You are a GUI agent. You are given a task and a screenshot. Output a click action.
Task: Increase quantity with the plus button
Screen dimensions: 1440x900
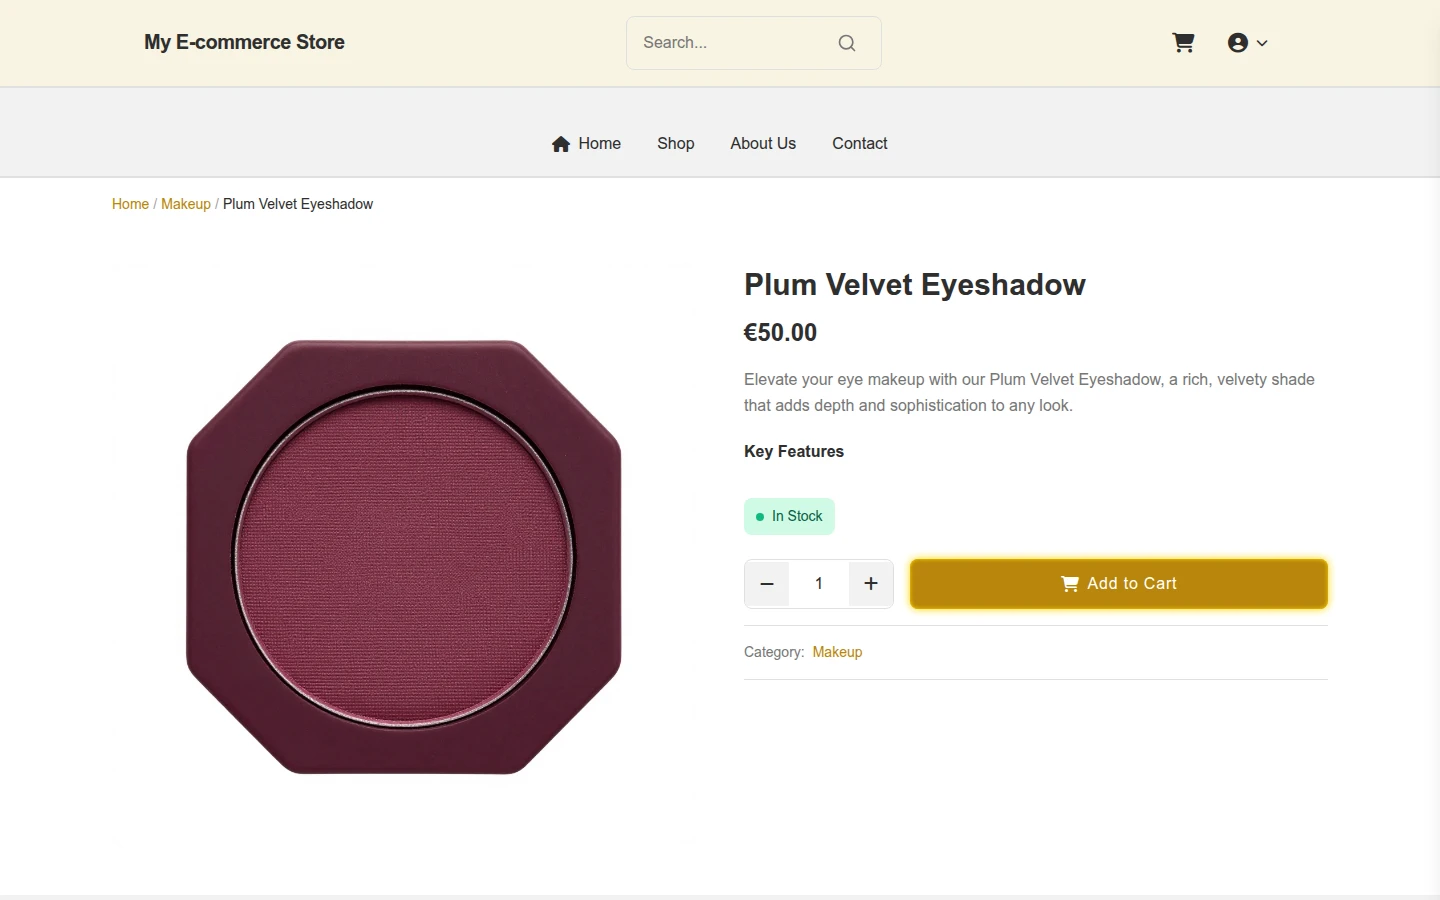(x=871, y=584)
